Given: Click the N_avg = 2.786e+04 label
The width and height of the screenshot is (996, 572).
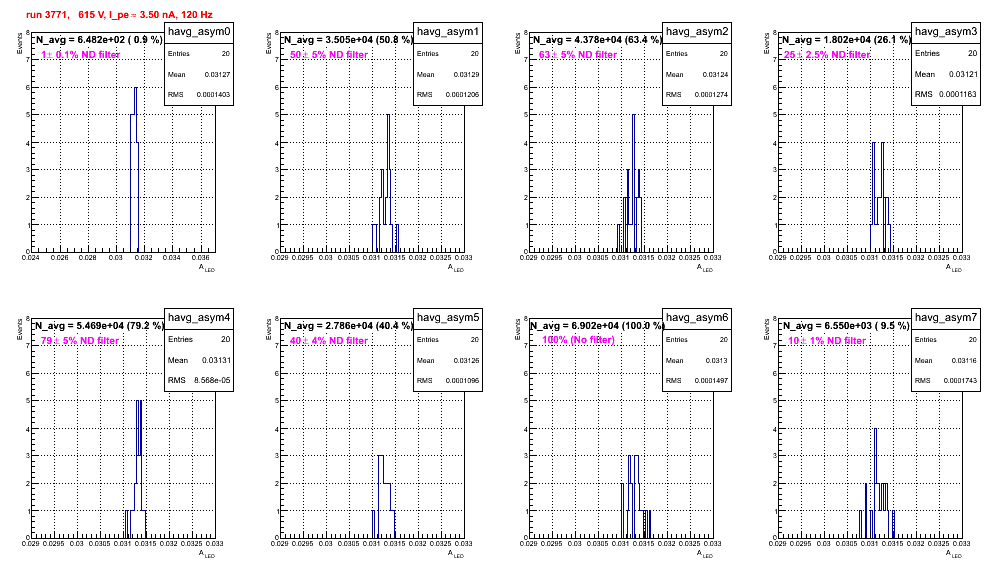Looking at the screenshot, I should [348, 325].
